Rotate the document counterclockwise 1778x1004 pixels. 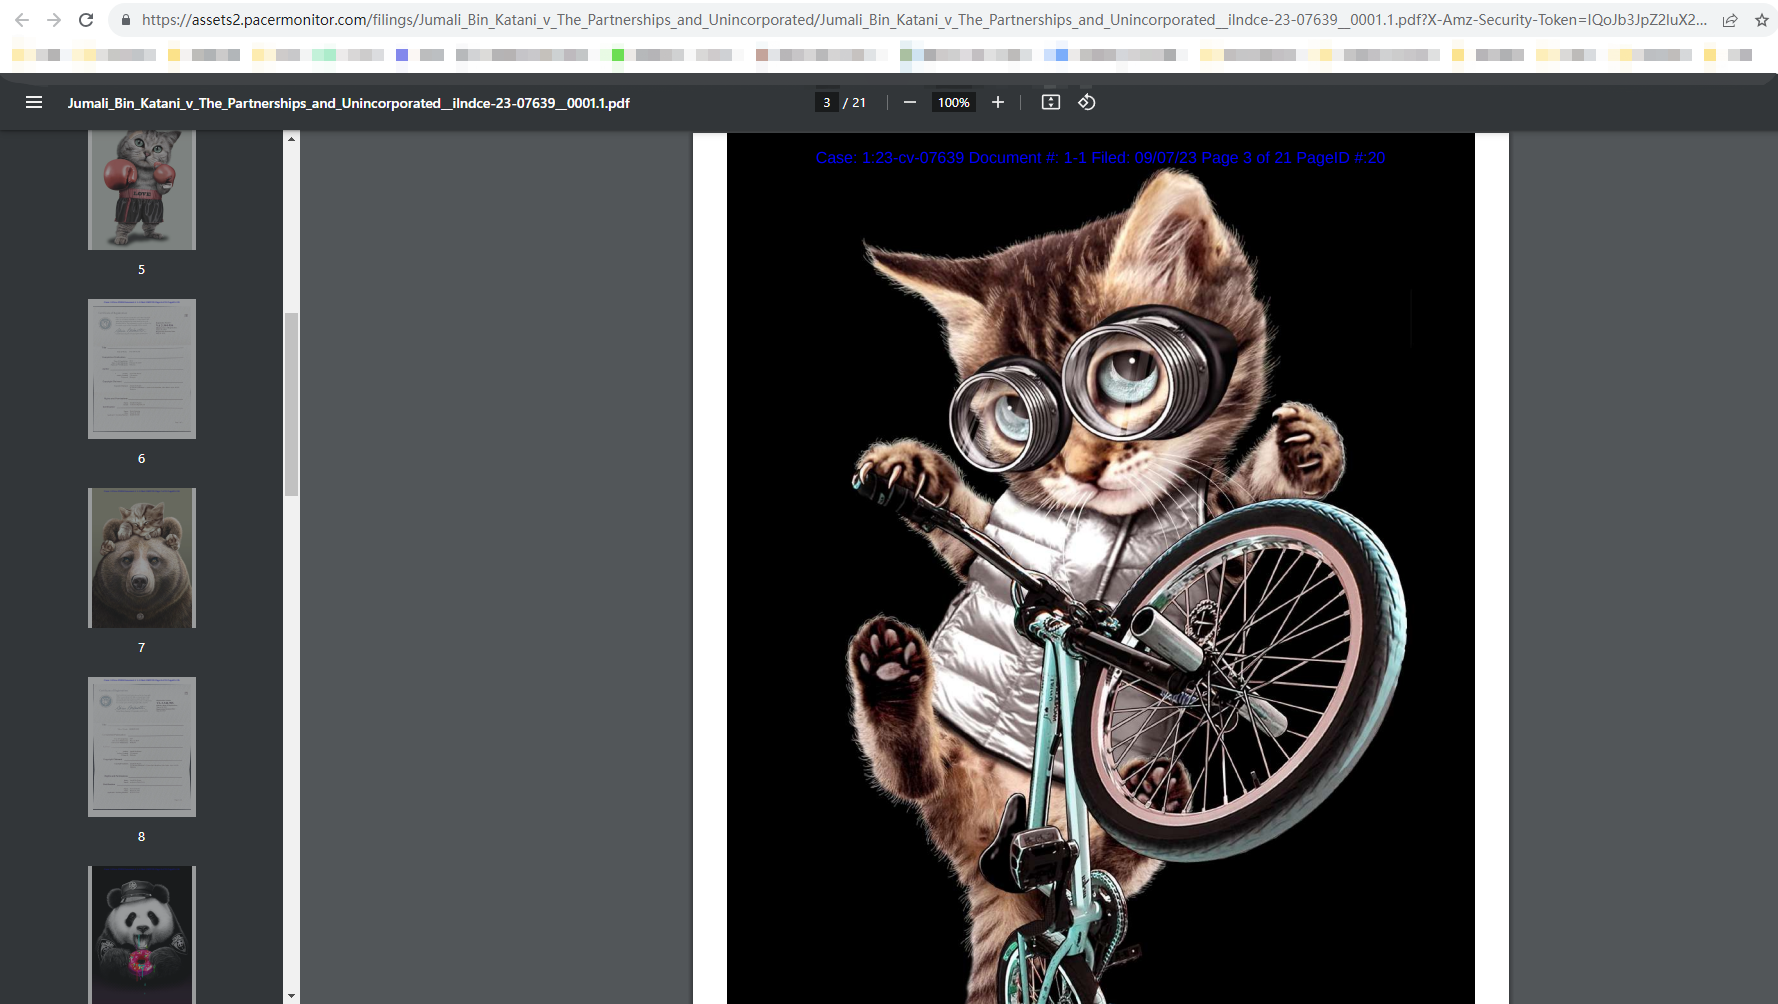click(1087, 102)
